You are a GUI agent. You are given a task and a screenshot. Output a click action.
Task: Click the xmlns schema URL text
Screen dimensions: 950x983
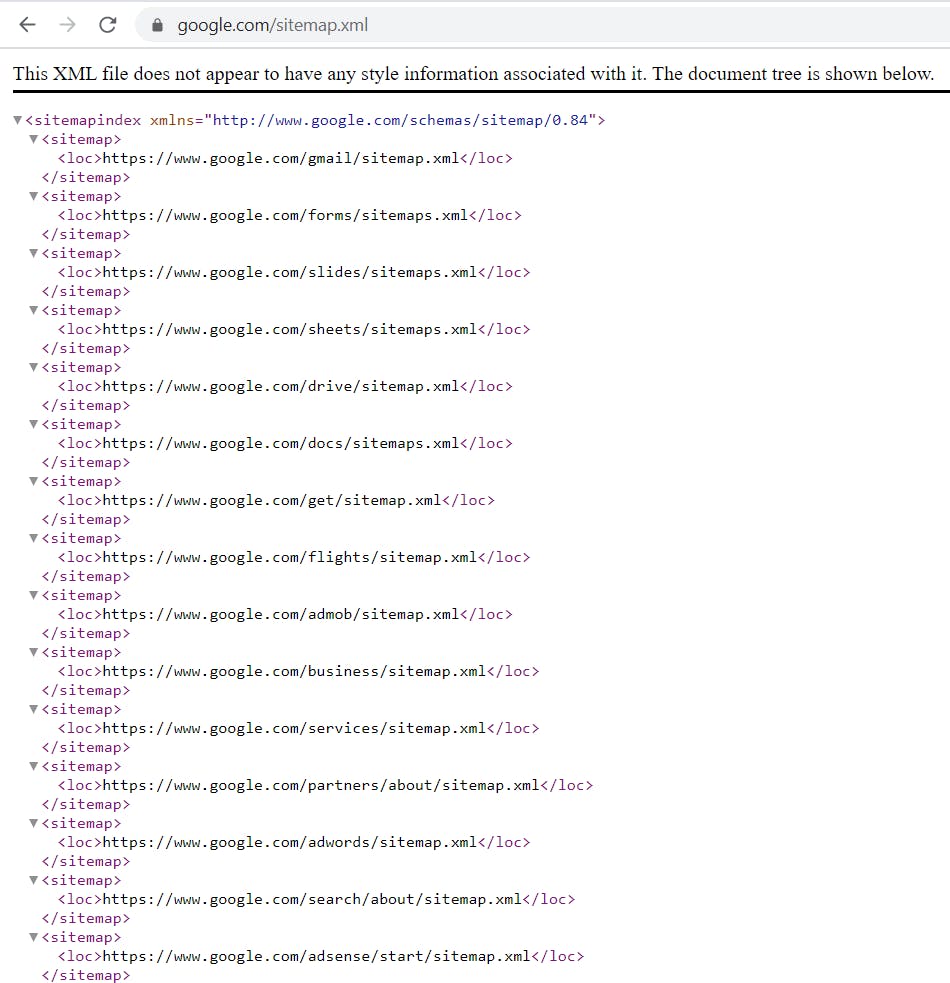click(x=400, y=120)
